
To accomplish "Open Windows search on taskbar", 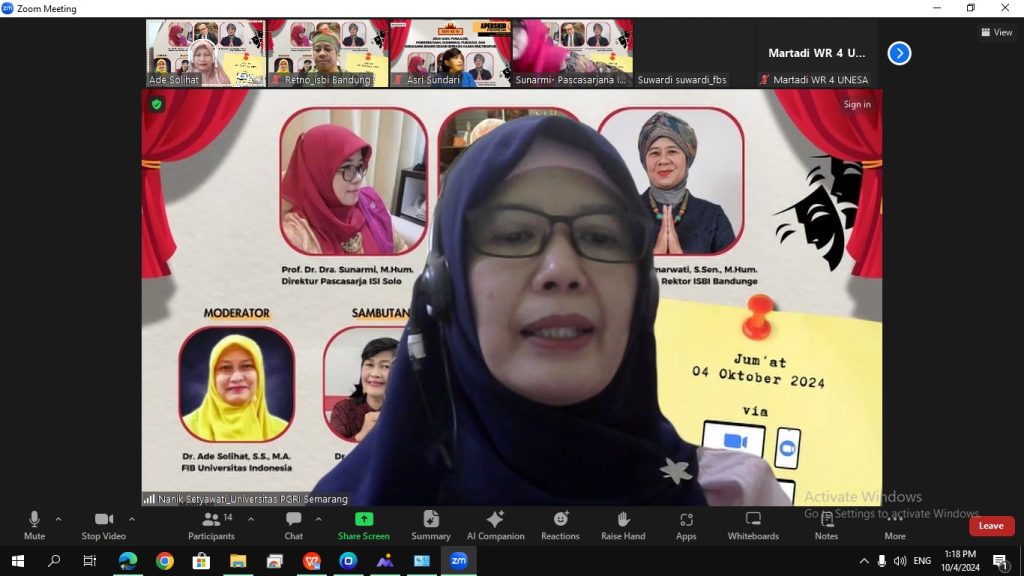I will point(54,561).
